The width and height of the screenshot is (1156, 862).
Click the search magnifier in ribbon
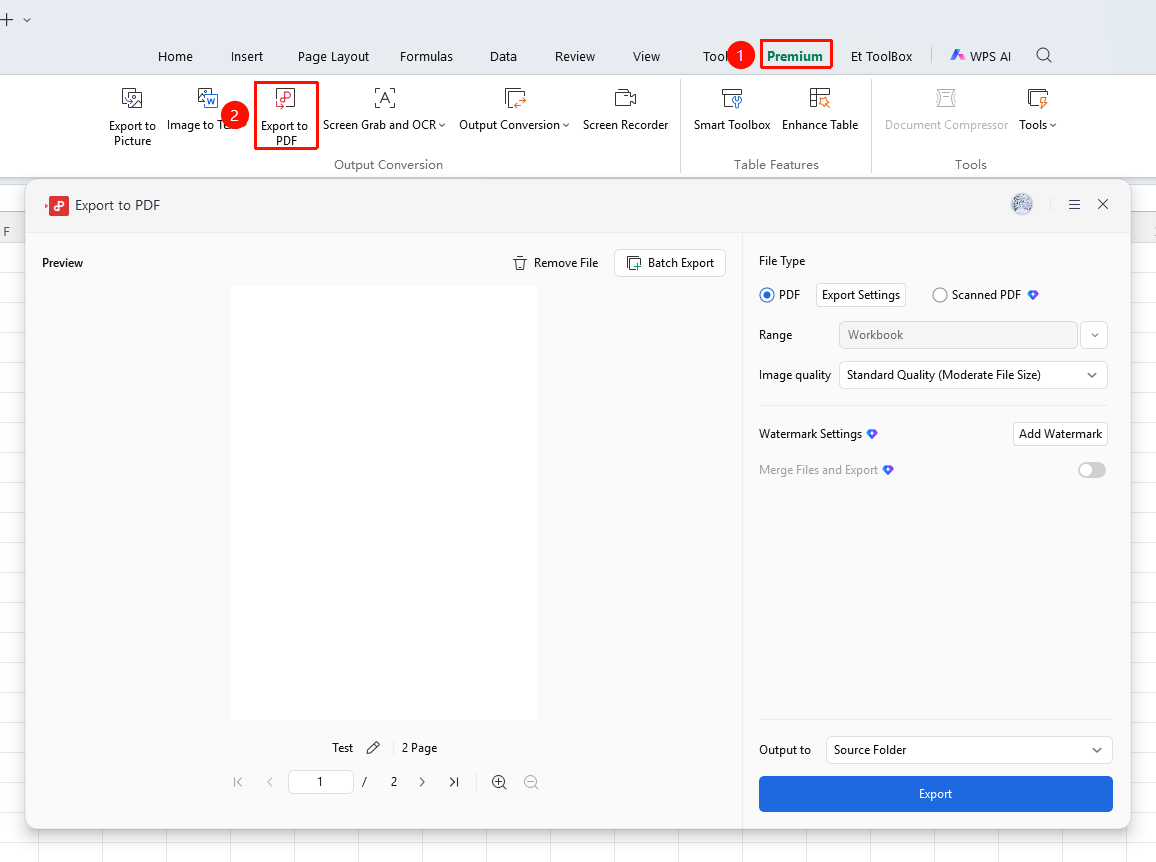(x=1043, y=55)
